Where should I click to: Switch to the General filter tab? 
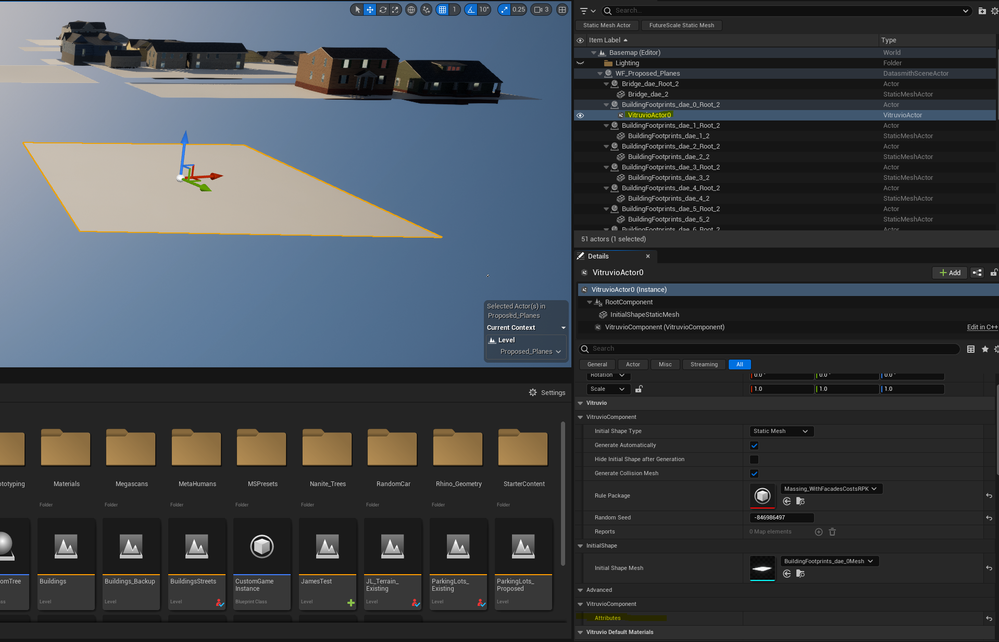click(597, 365)
